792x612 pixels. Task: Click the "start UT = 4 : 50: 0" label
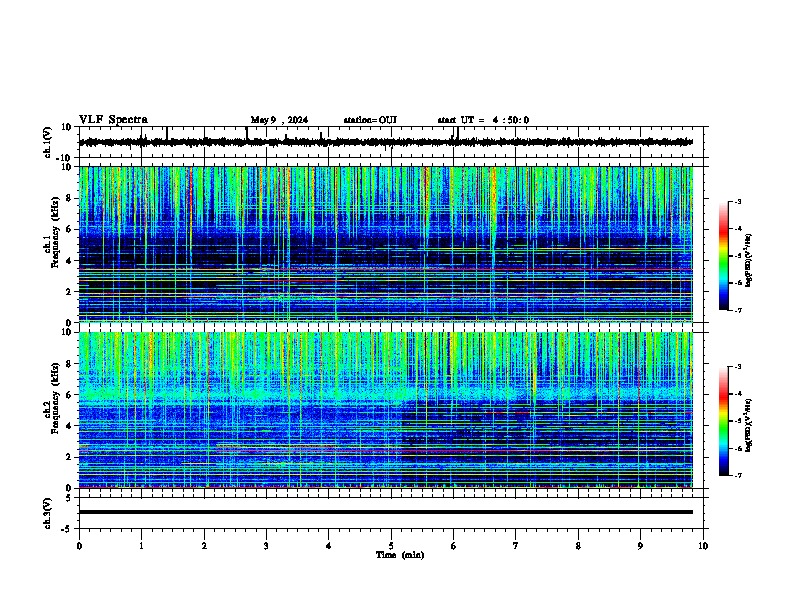click(483, 120)
